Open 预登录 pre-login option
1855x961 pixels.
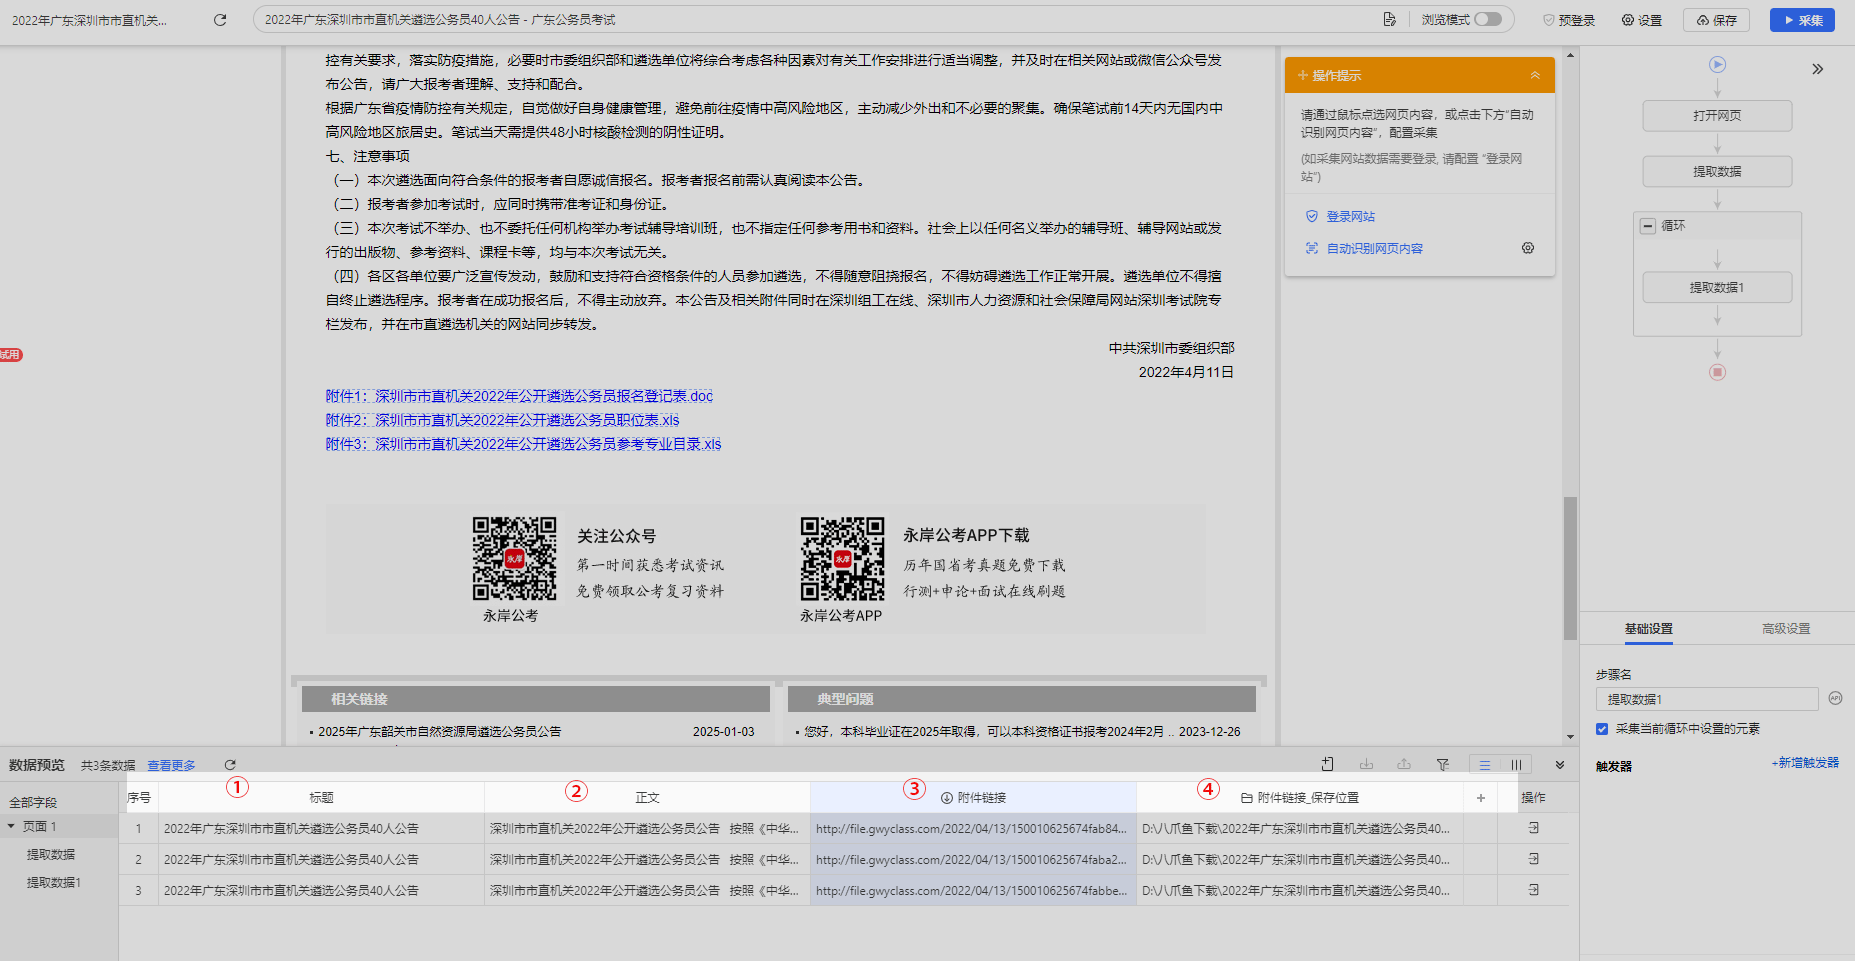coord(1568,20)
